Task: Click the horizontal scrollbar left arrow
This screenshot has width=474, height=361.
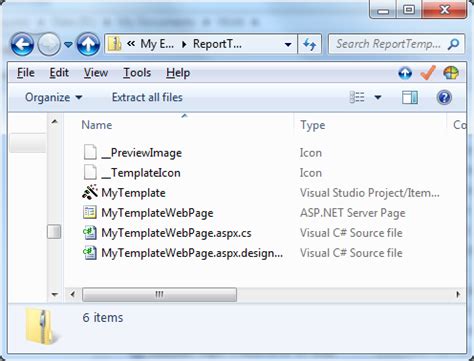Action: pos(73,295)
